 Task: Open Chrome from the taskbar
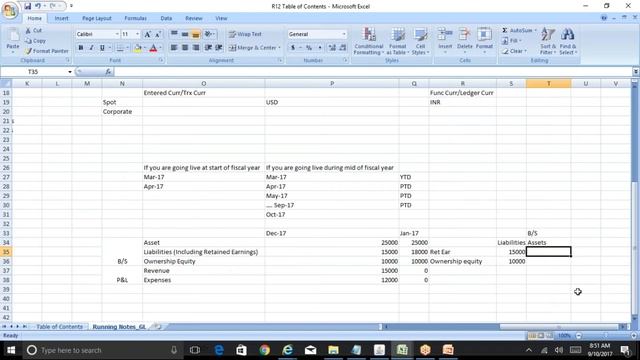click(264, 350)
